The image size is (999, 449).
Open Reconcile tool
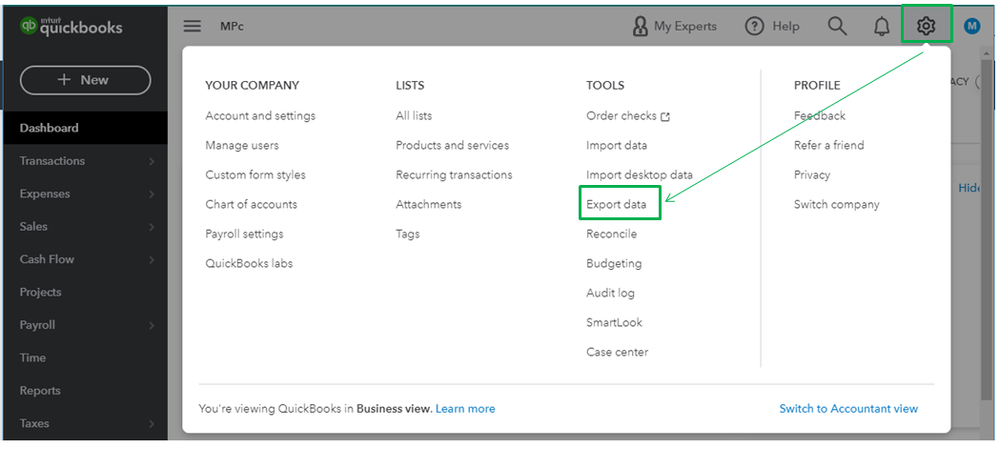[611, 234]
